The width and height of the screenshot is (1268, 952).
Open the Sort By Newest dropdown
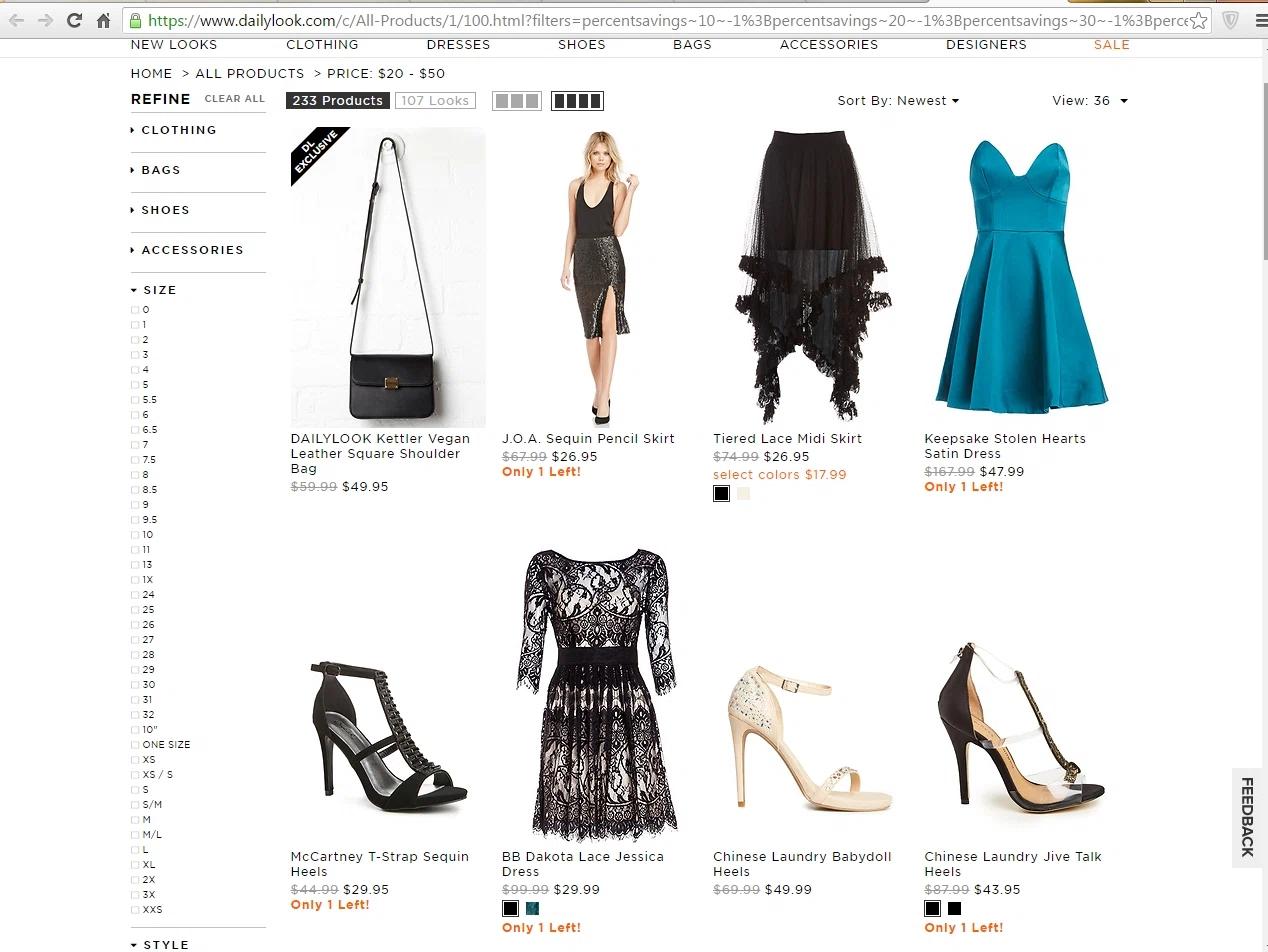(x=898, y=101)
